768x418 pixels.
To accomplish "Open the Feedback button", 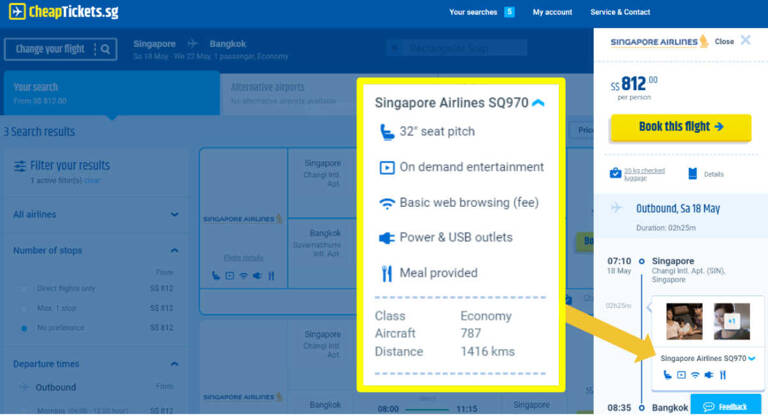I will coord(726,406).
